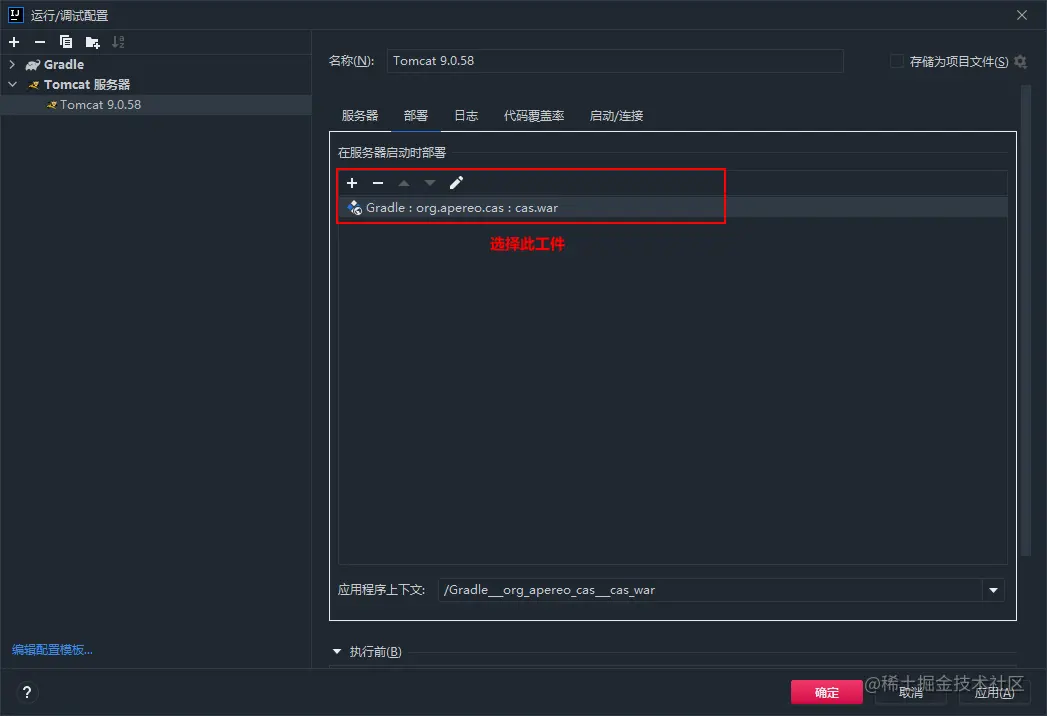
Task: Collapse the Tomcat 服务器 tree node
Action: click(12, 85)
